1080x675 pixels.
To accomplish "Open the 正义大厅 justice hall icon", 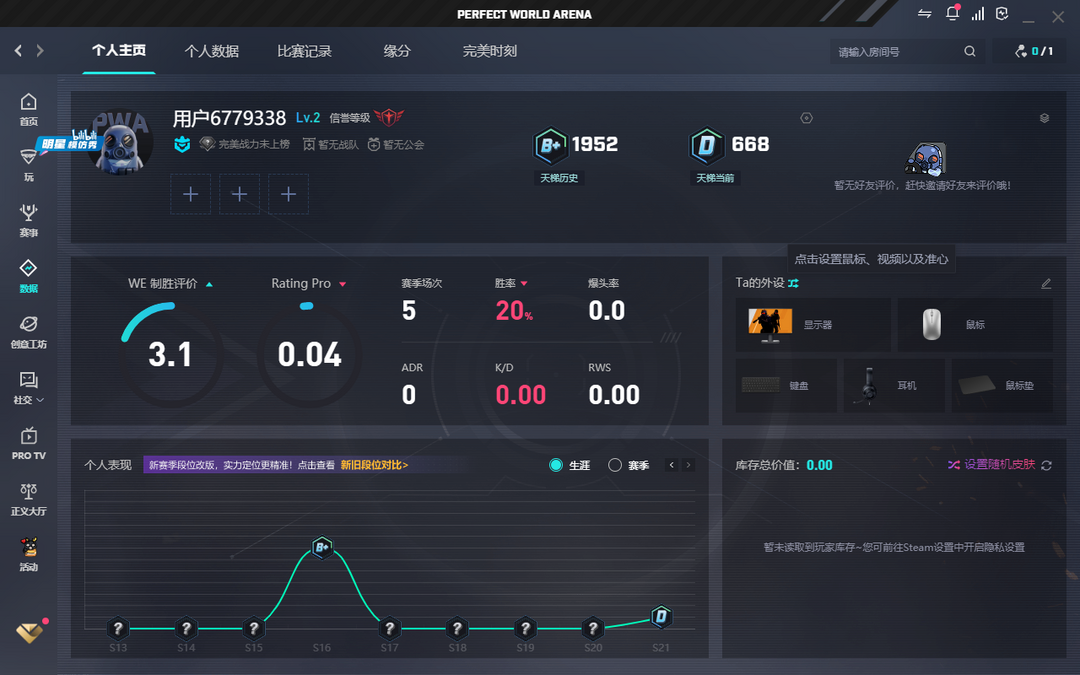I will coord(28,500).
